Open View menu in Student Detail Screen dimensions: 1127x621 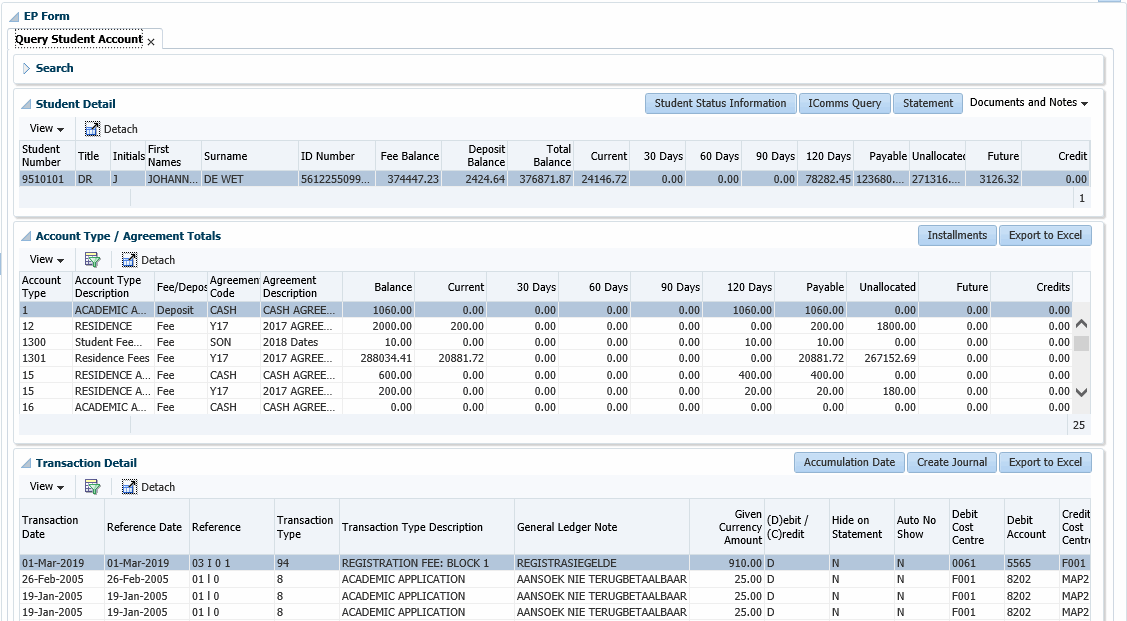coord(46,129)
